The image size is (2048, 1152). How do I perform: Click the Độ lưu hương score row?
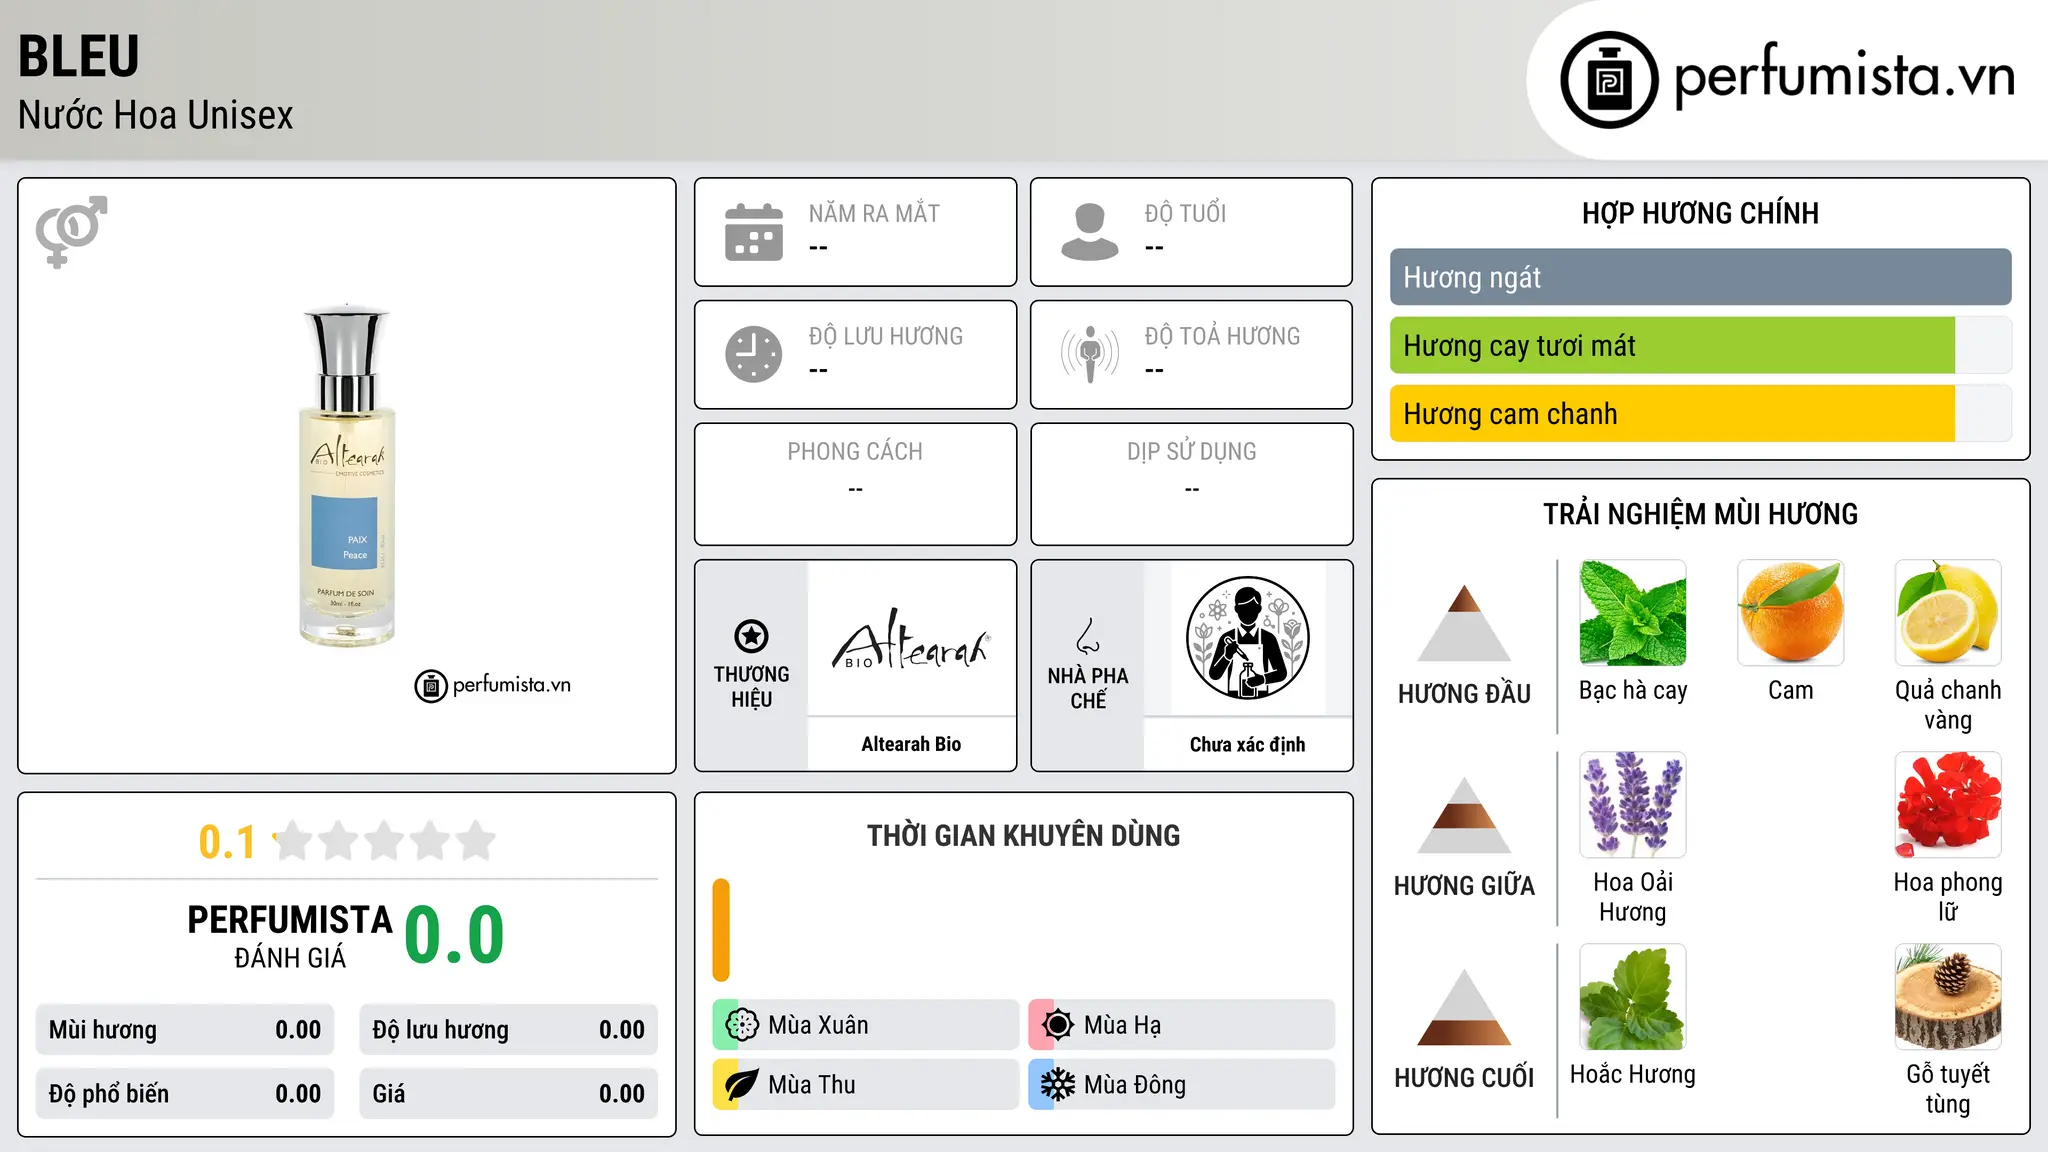click(x=508, y=1030)
